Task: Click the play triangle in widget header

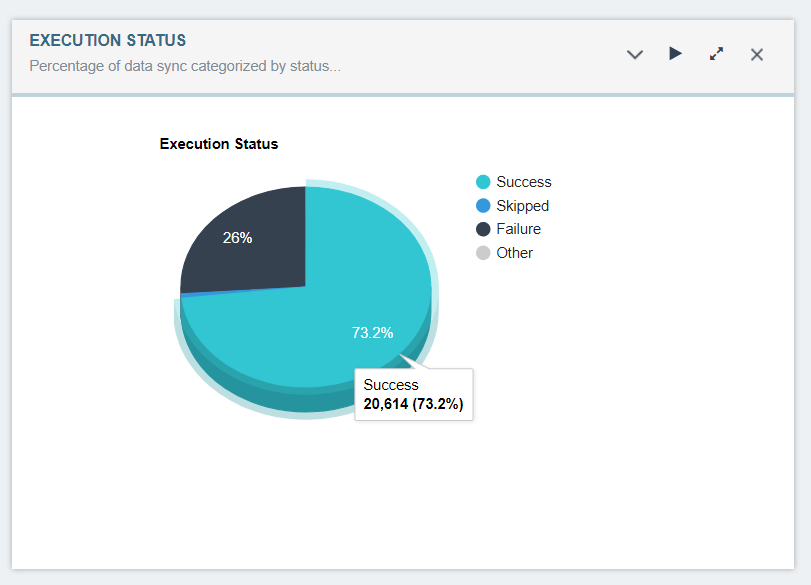Action: (x=675, y=54)
